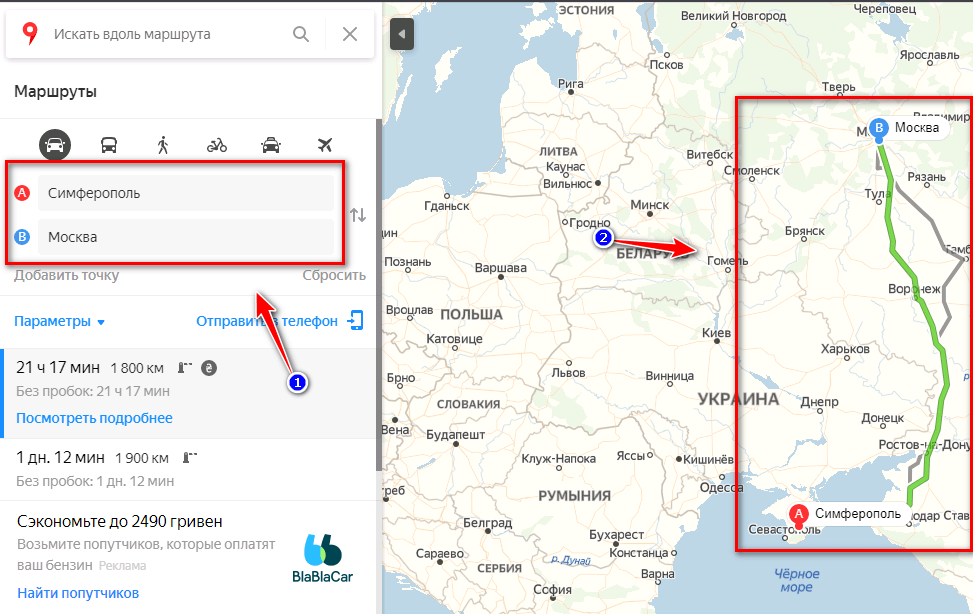Click the Сэкономьте до 2490 гривен ad title
The image size is (973, 614).
point(120,521)
